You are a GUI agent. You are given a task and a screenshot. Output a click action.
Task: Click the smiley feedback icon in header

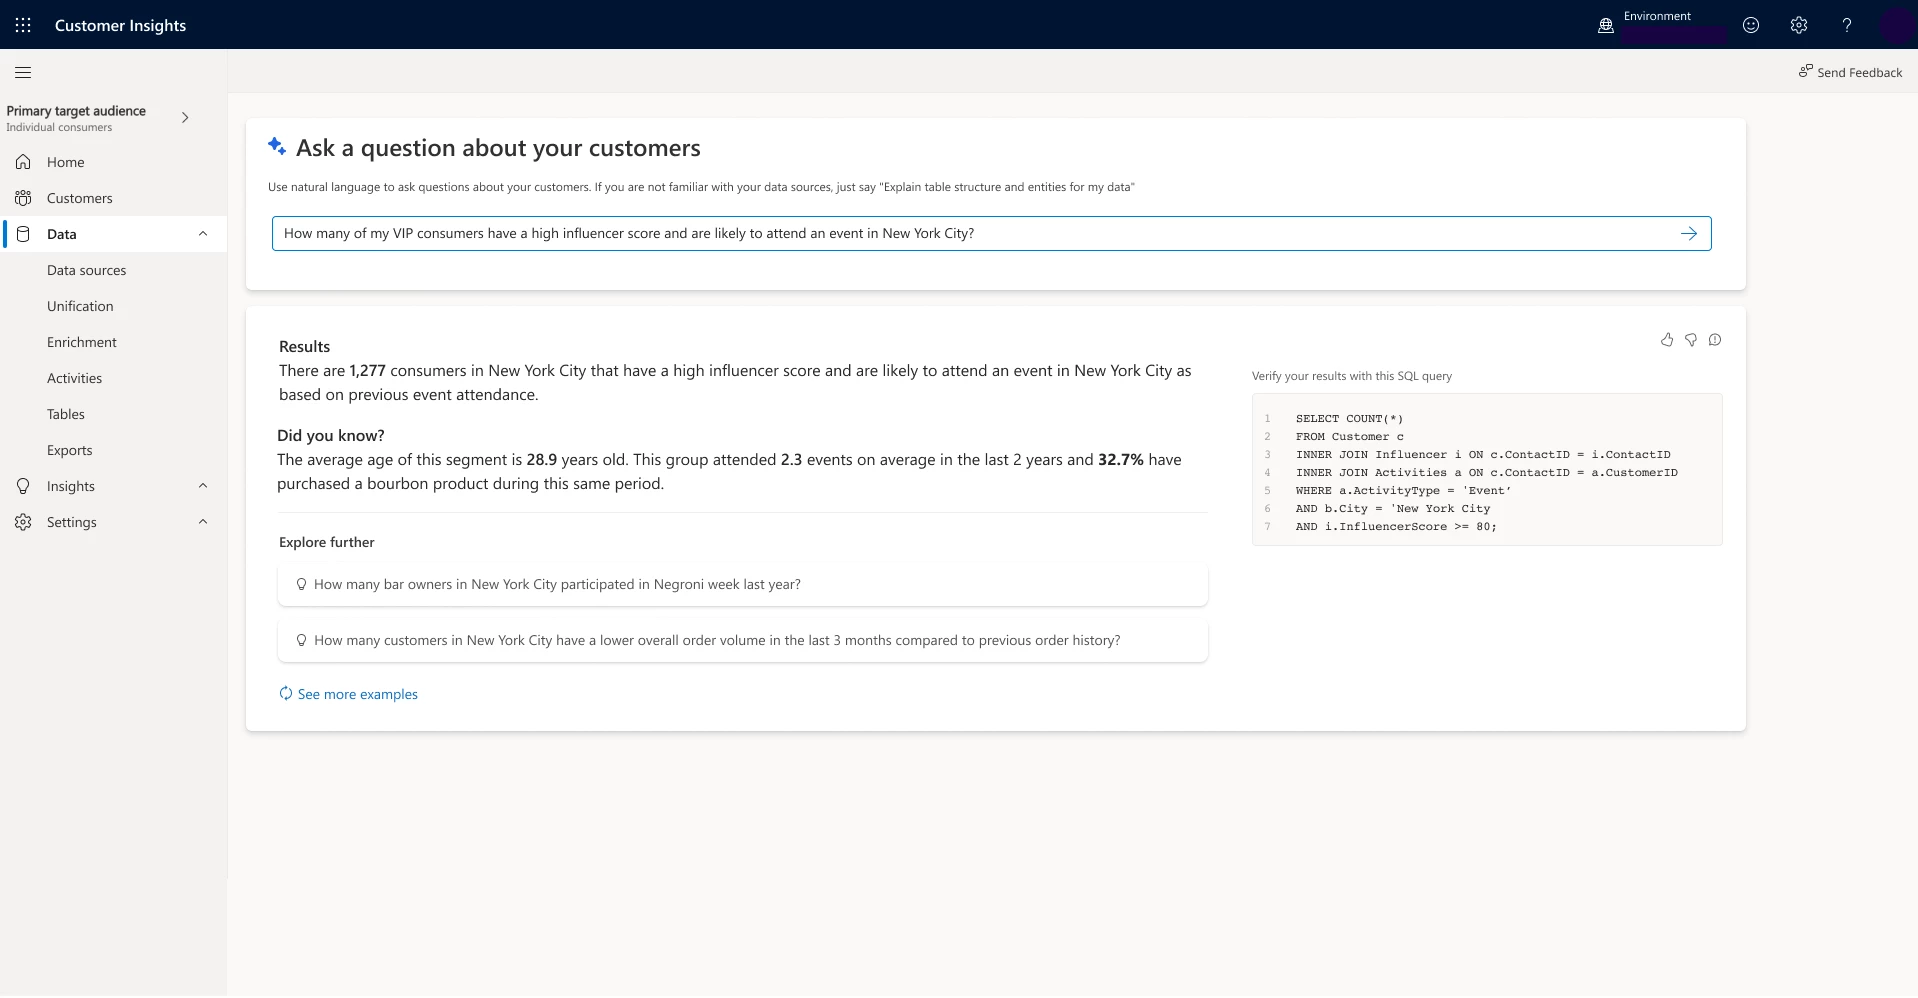(1750, 25)
